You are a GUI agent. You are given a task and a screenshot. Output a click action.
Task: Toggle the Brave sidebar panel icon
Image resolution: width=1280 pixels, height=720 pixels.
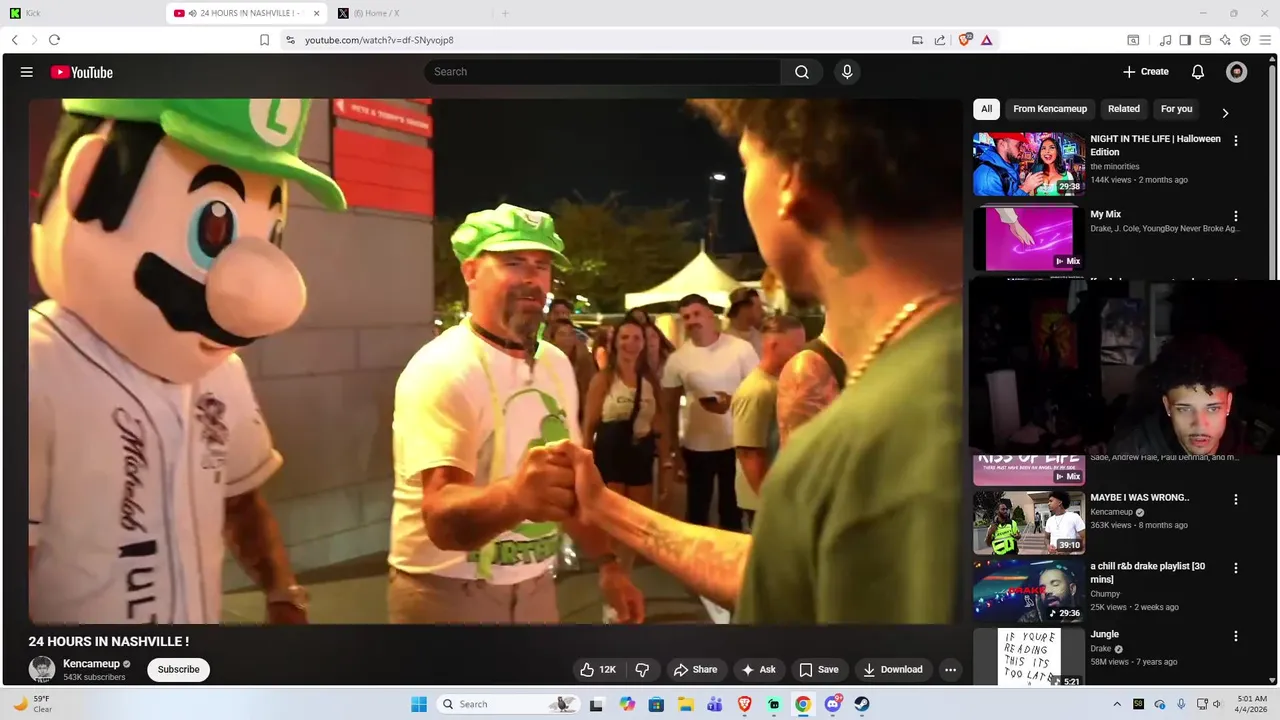(x=1185, y=40)
